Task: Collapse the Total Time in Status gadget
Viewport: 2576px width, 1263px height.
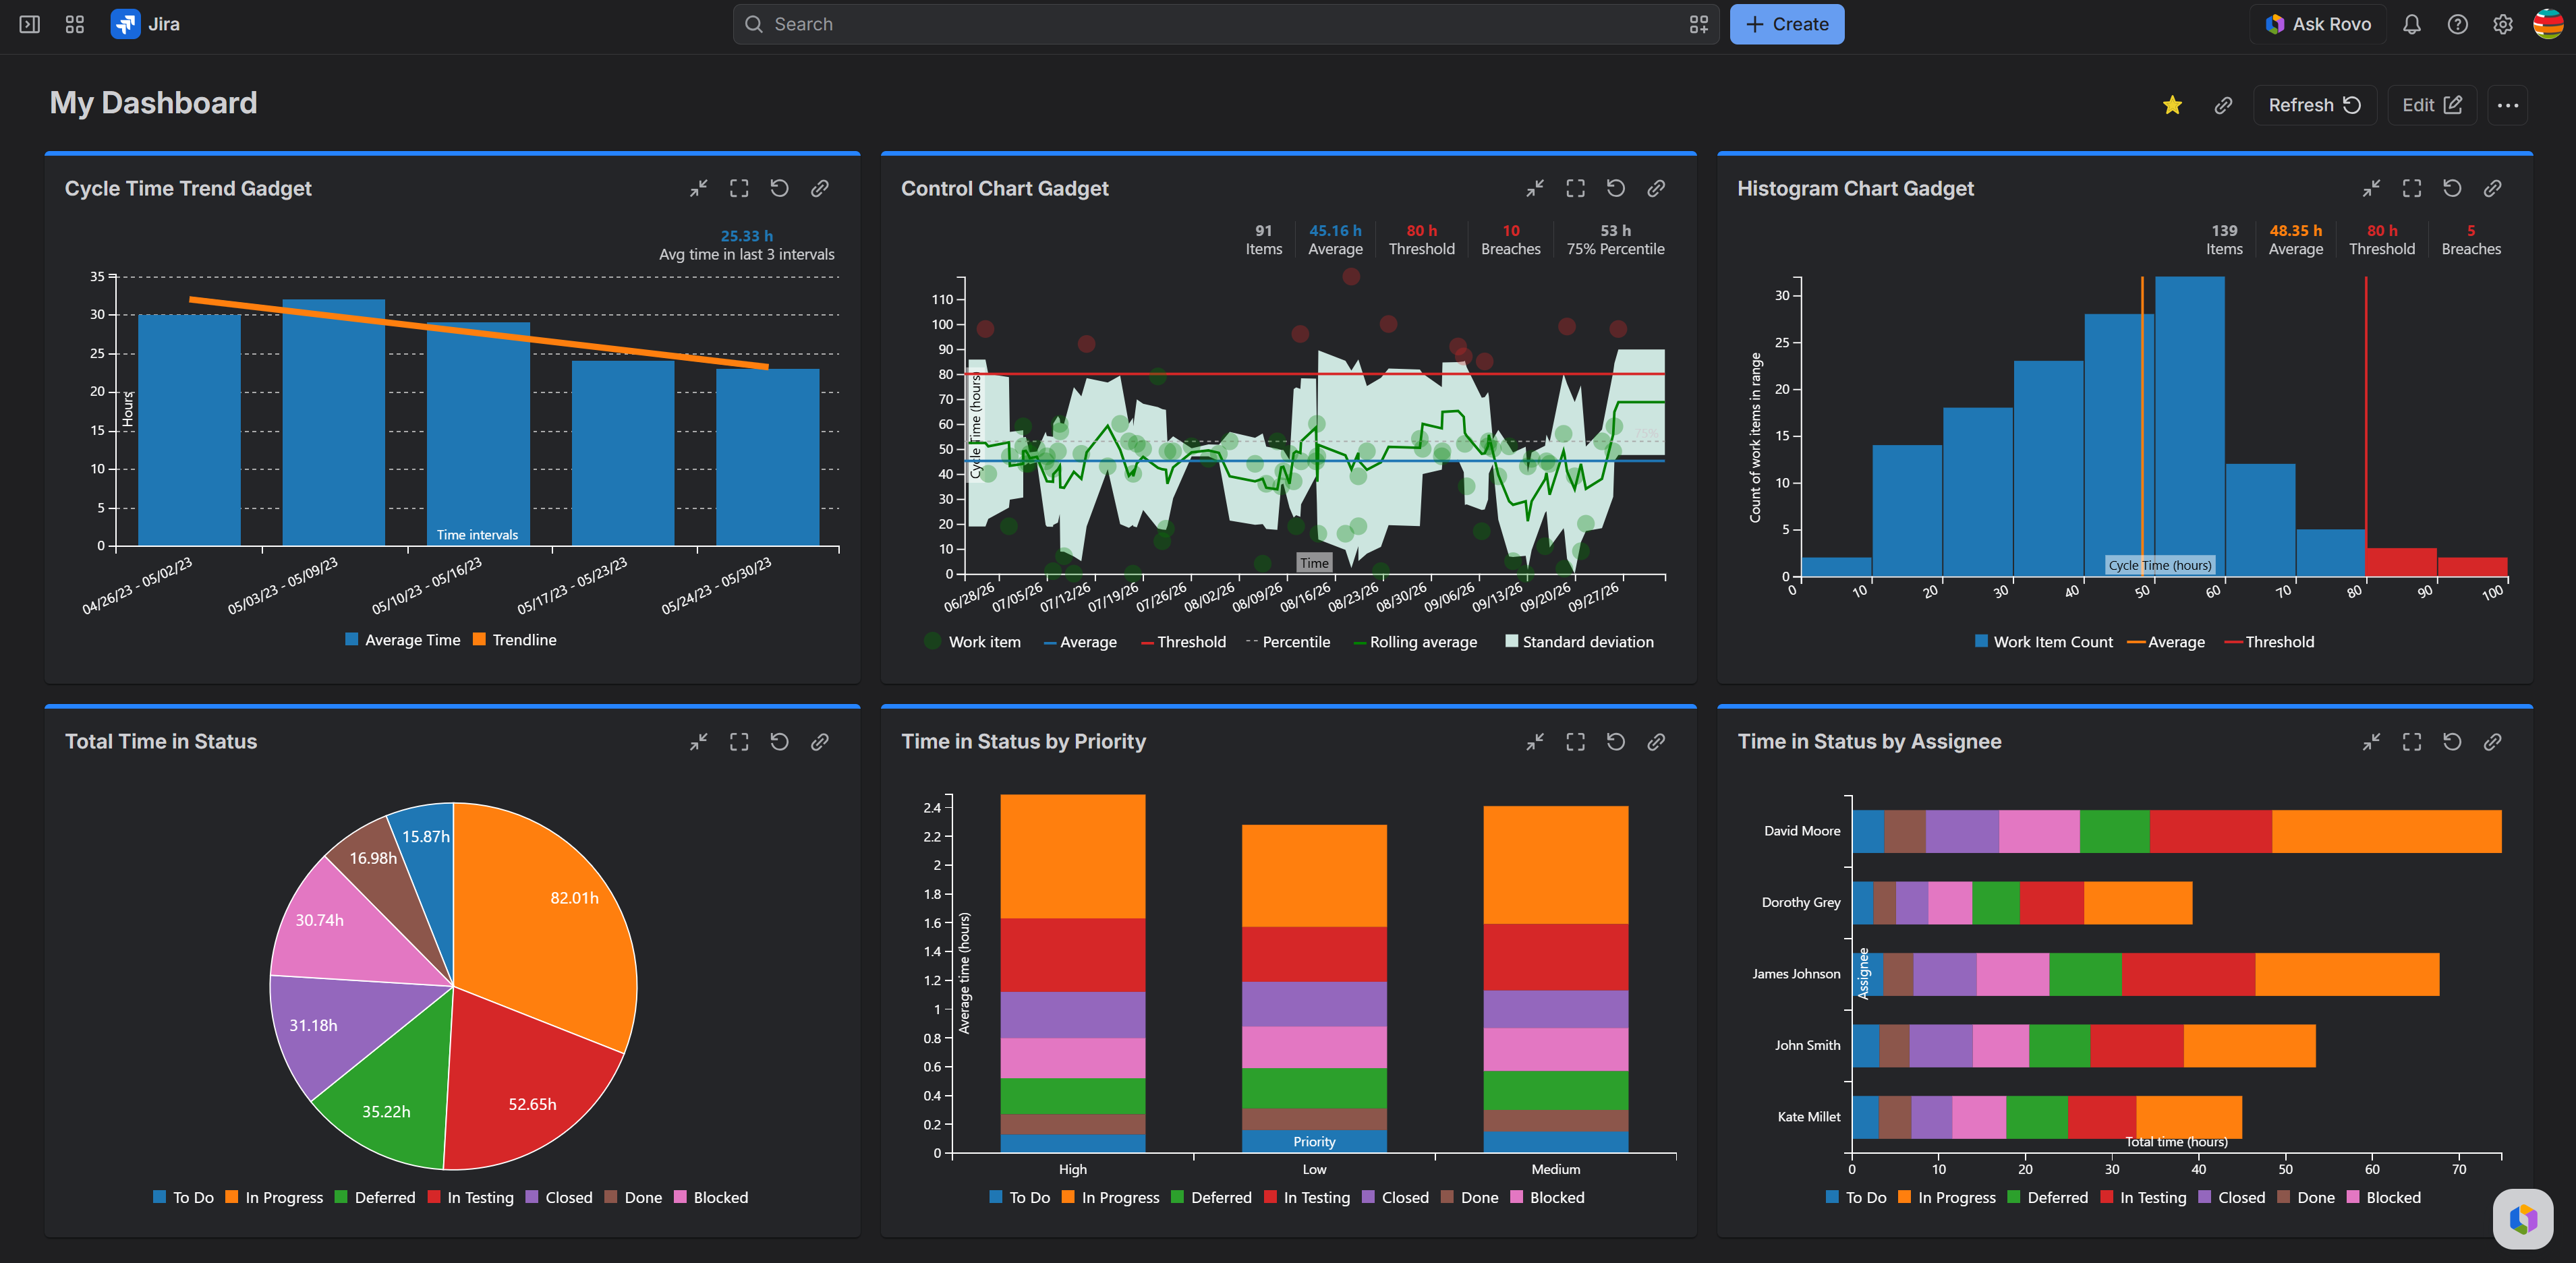Action: [698, 741]
